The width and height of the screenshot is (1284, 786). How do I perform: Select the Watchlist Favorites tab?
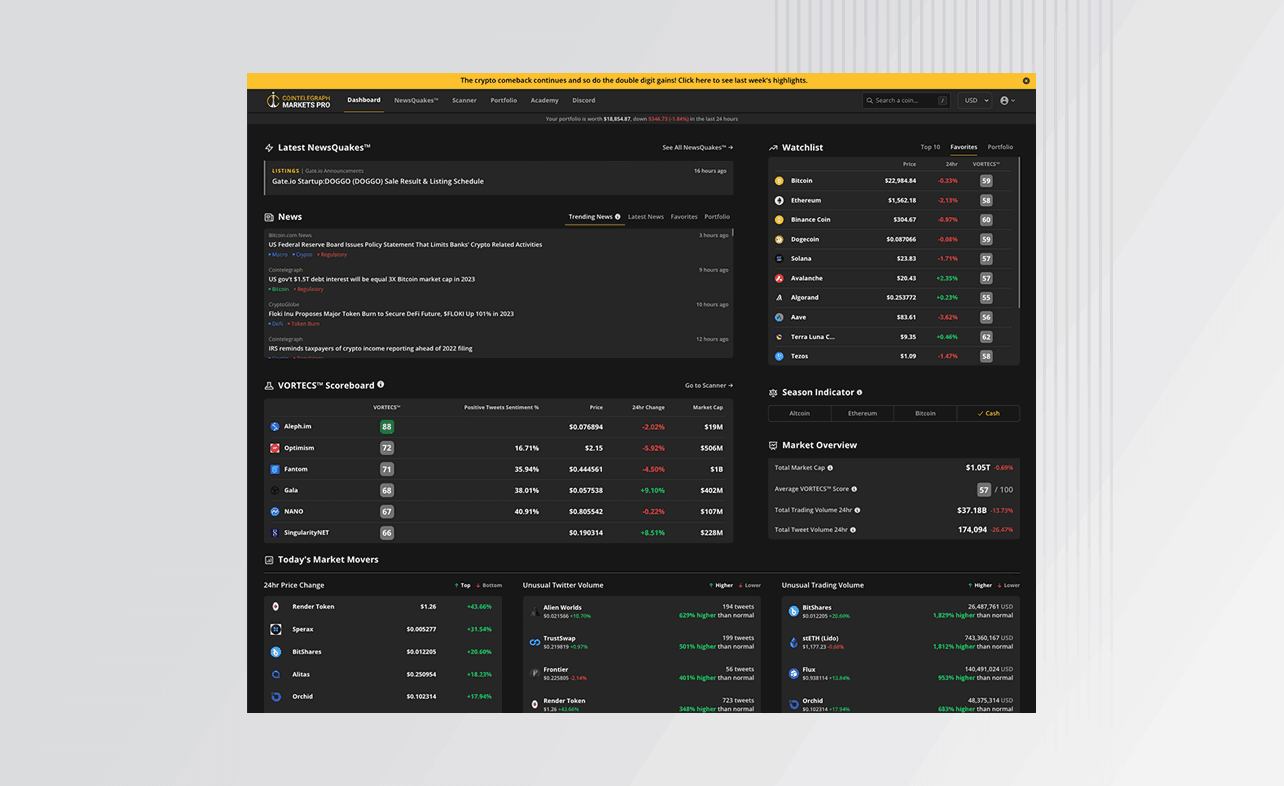tap(964, 148)
